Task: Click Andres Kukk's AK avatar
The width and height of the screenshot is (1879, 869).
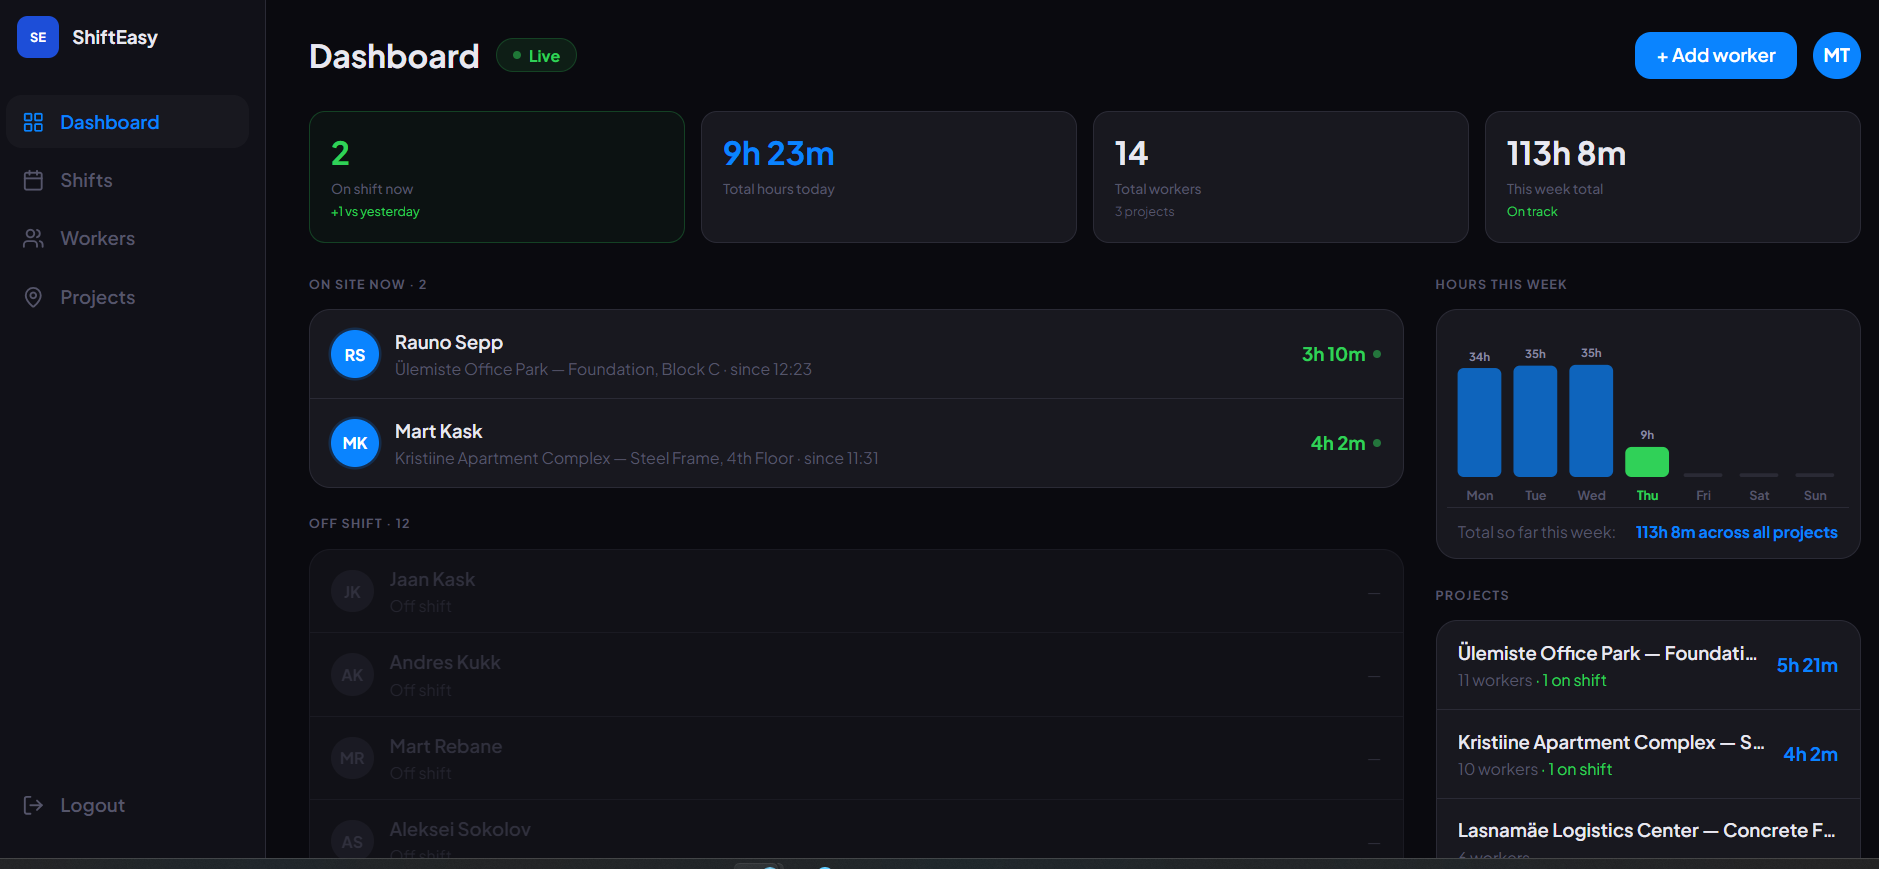Action: (352, 675)
